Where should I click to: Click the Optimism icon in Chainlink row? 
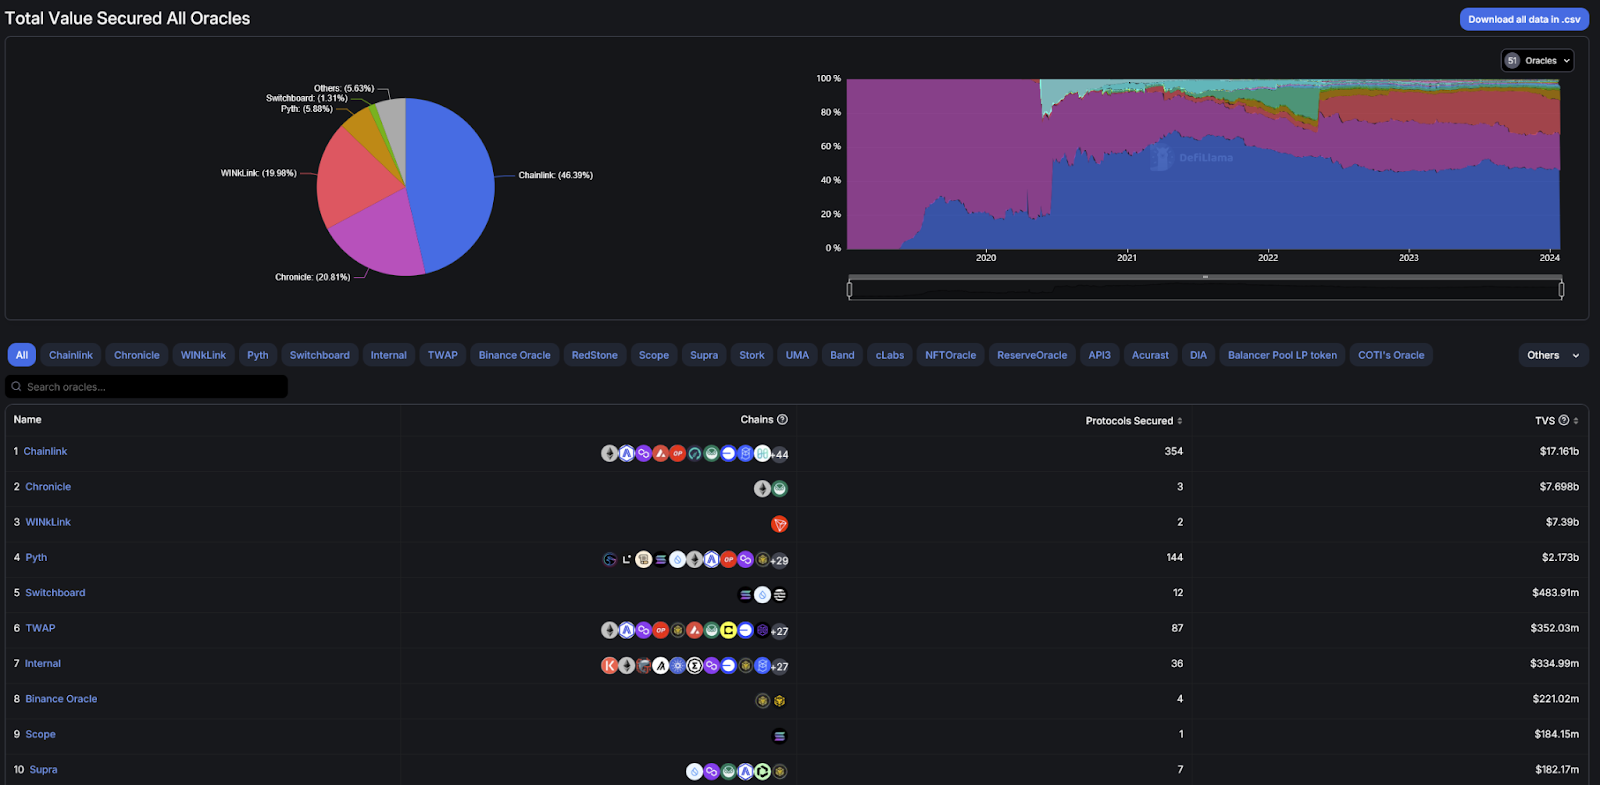678,454
